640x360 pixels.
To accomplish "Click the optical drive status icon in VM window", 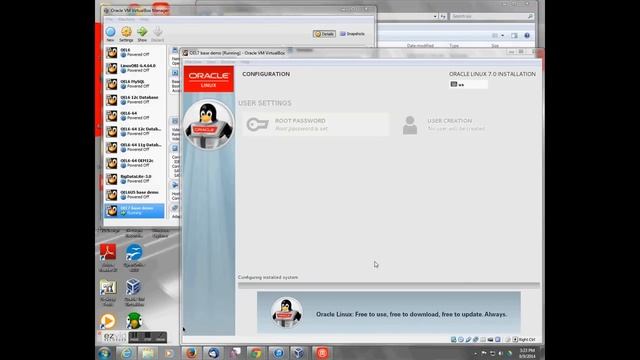I will (x=461, y=339).
